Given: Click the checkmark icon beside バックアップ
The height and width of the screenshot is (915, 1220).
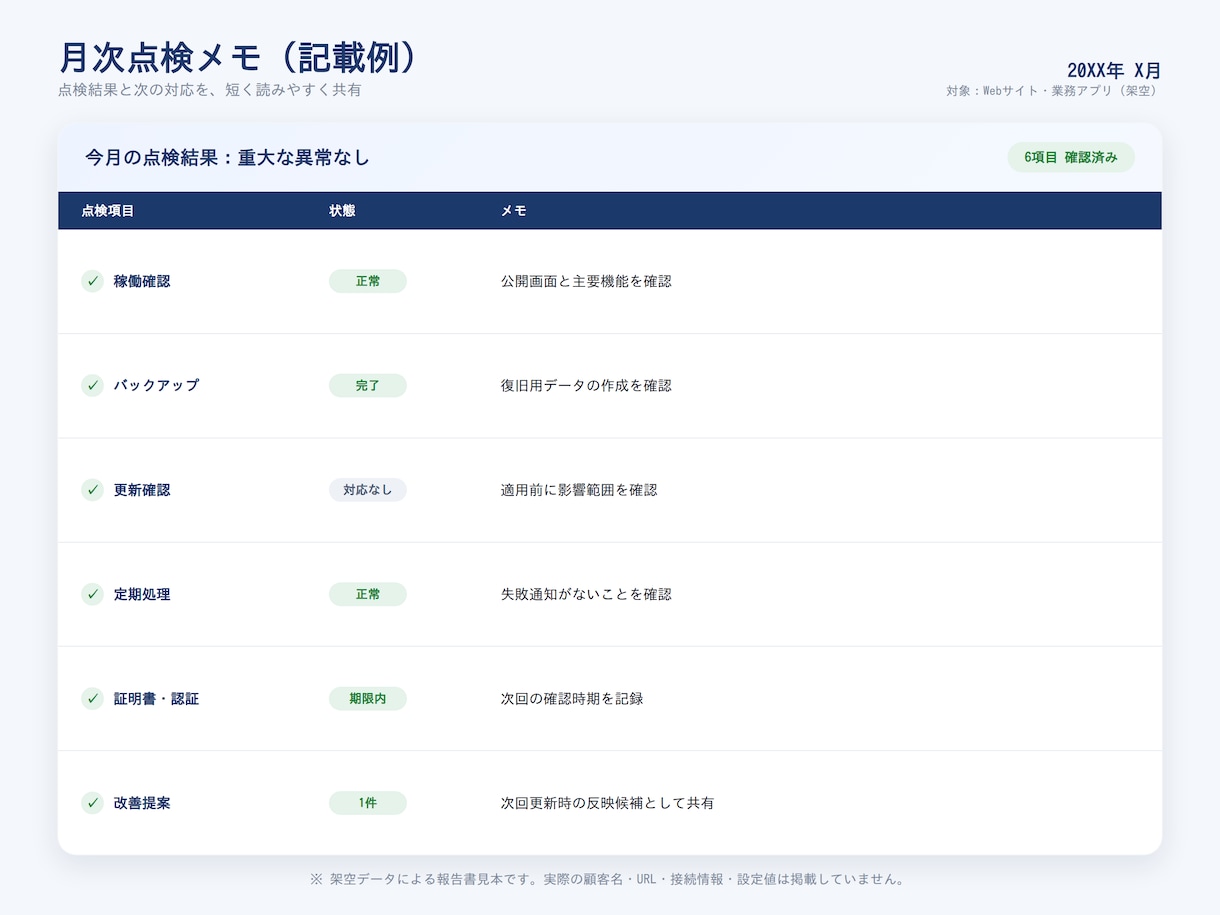Looking at the screenshot, I should [x=93, y=385].
